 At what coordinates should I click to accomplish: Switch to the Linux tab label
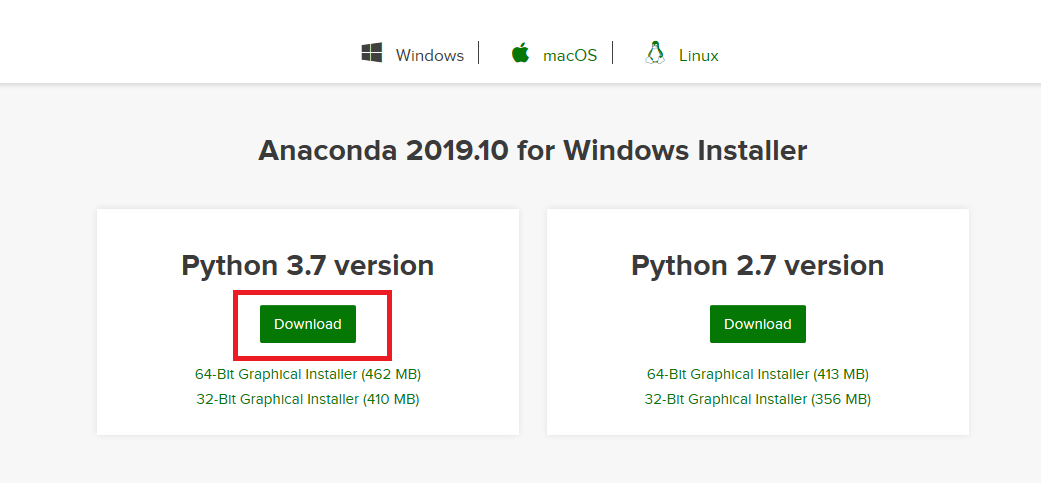[x=698, y=55]
